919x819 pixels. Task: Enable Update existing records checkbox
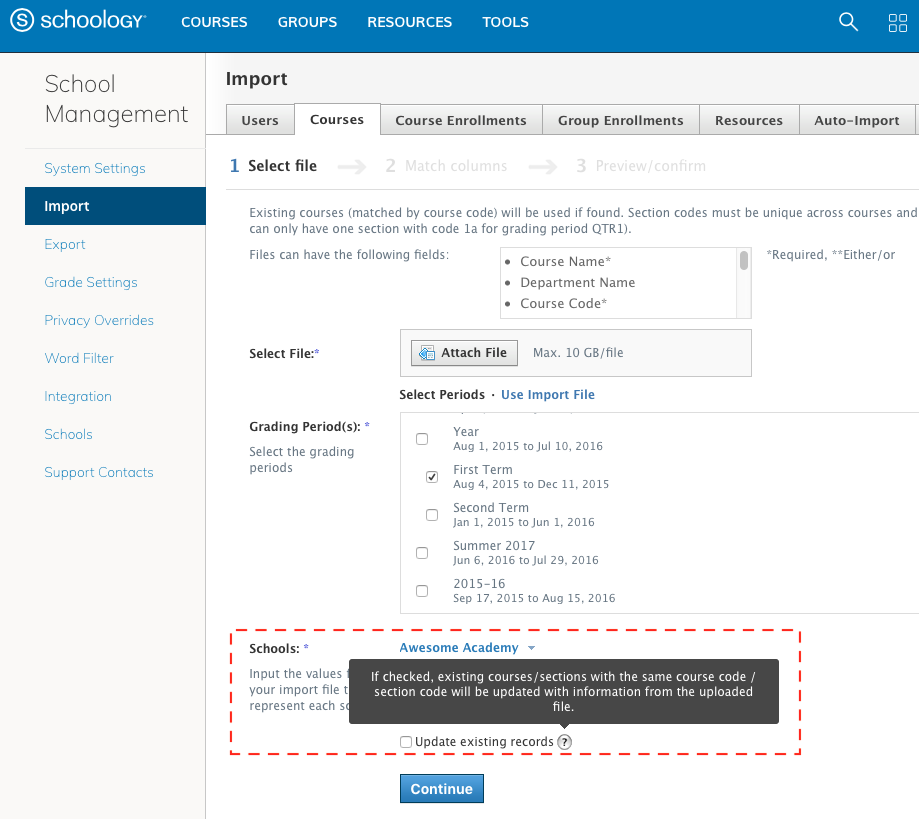click(x=406, y=742)
